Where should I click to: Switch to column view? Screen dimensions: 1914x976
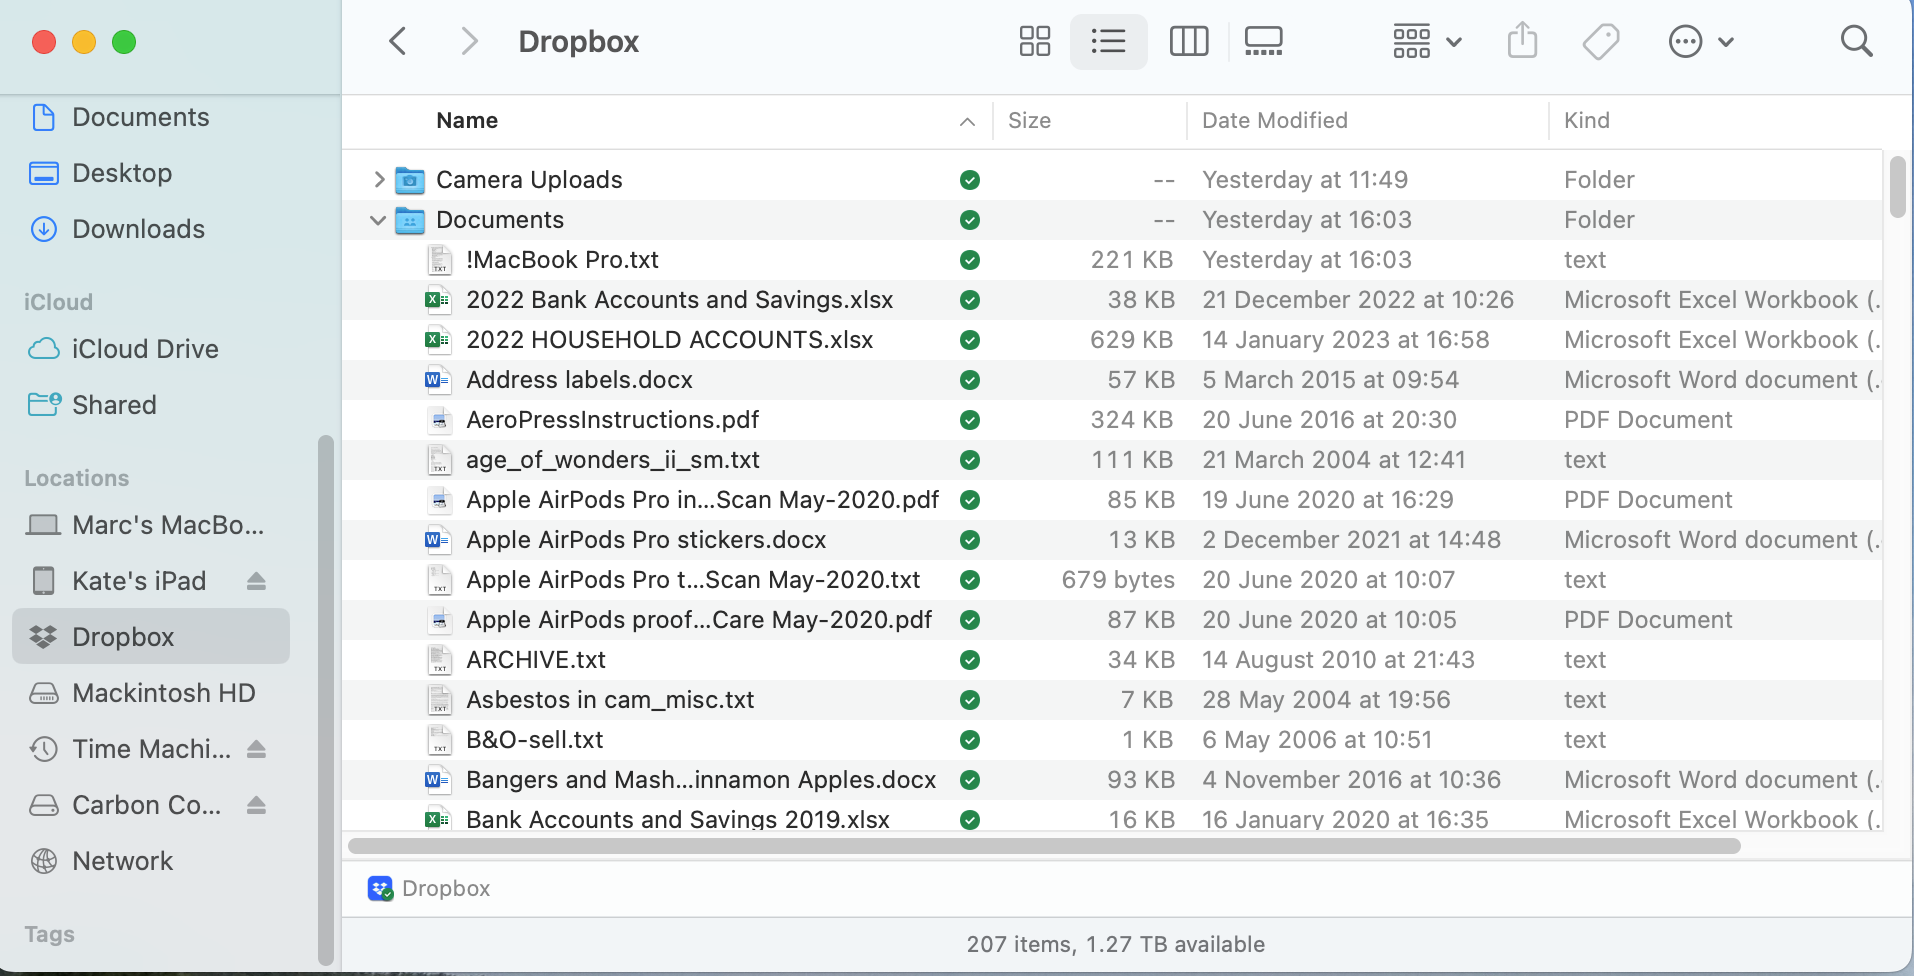[1189, 41]
